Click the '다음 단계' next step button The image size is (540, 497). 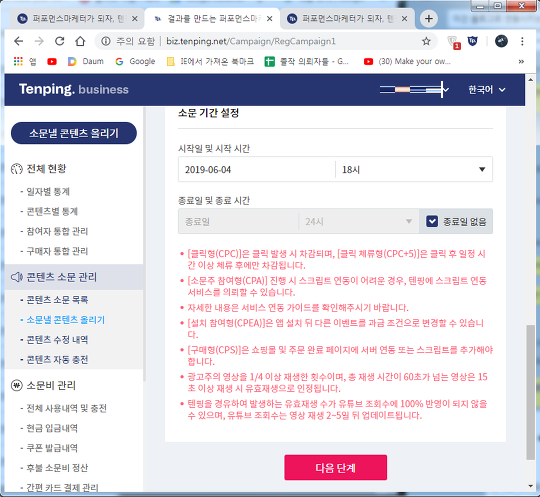tap(335, 467)
